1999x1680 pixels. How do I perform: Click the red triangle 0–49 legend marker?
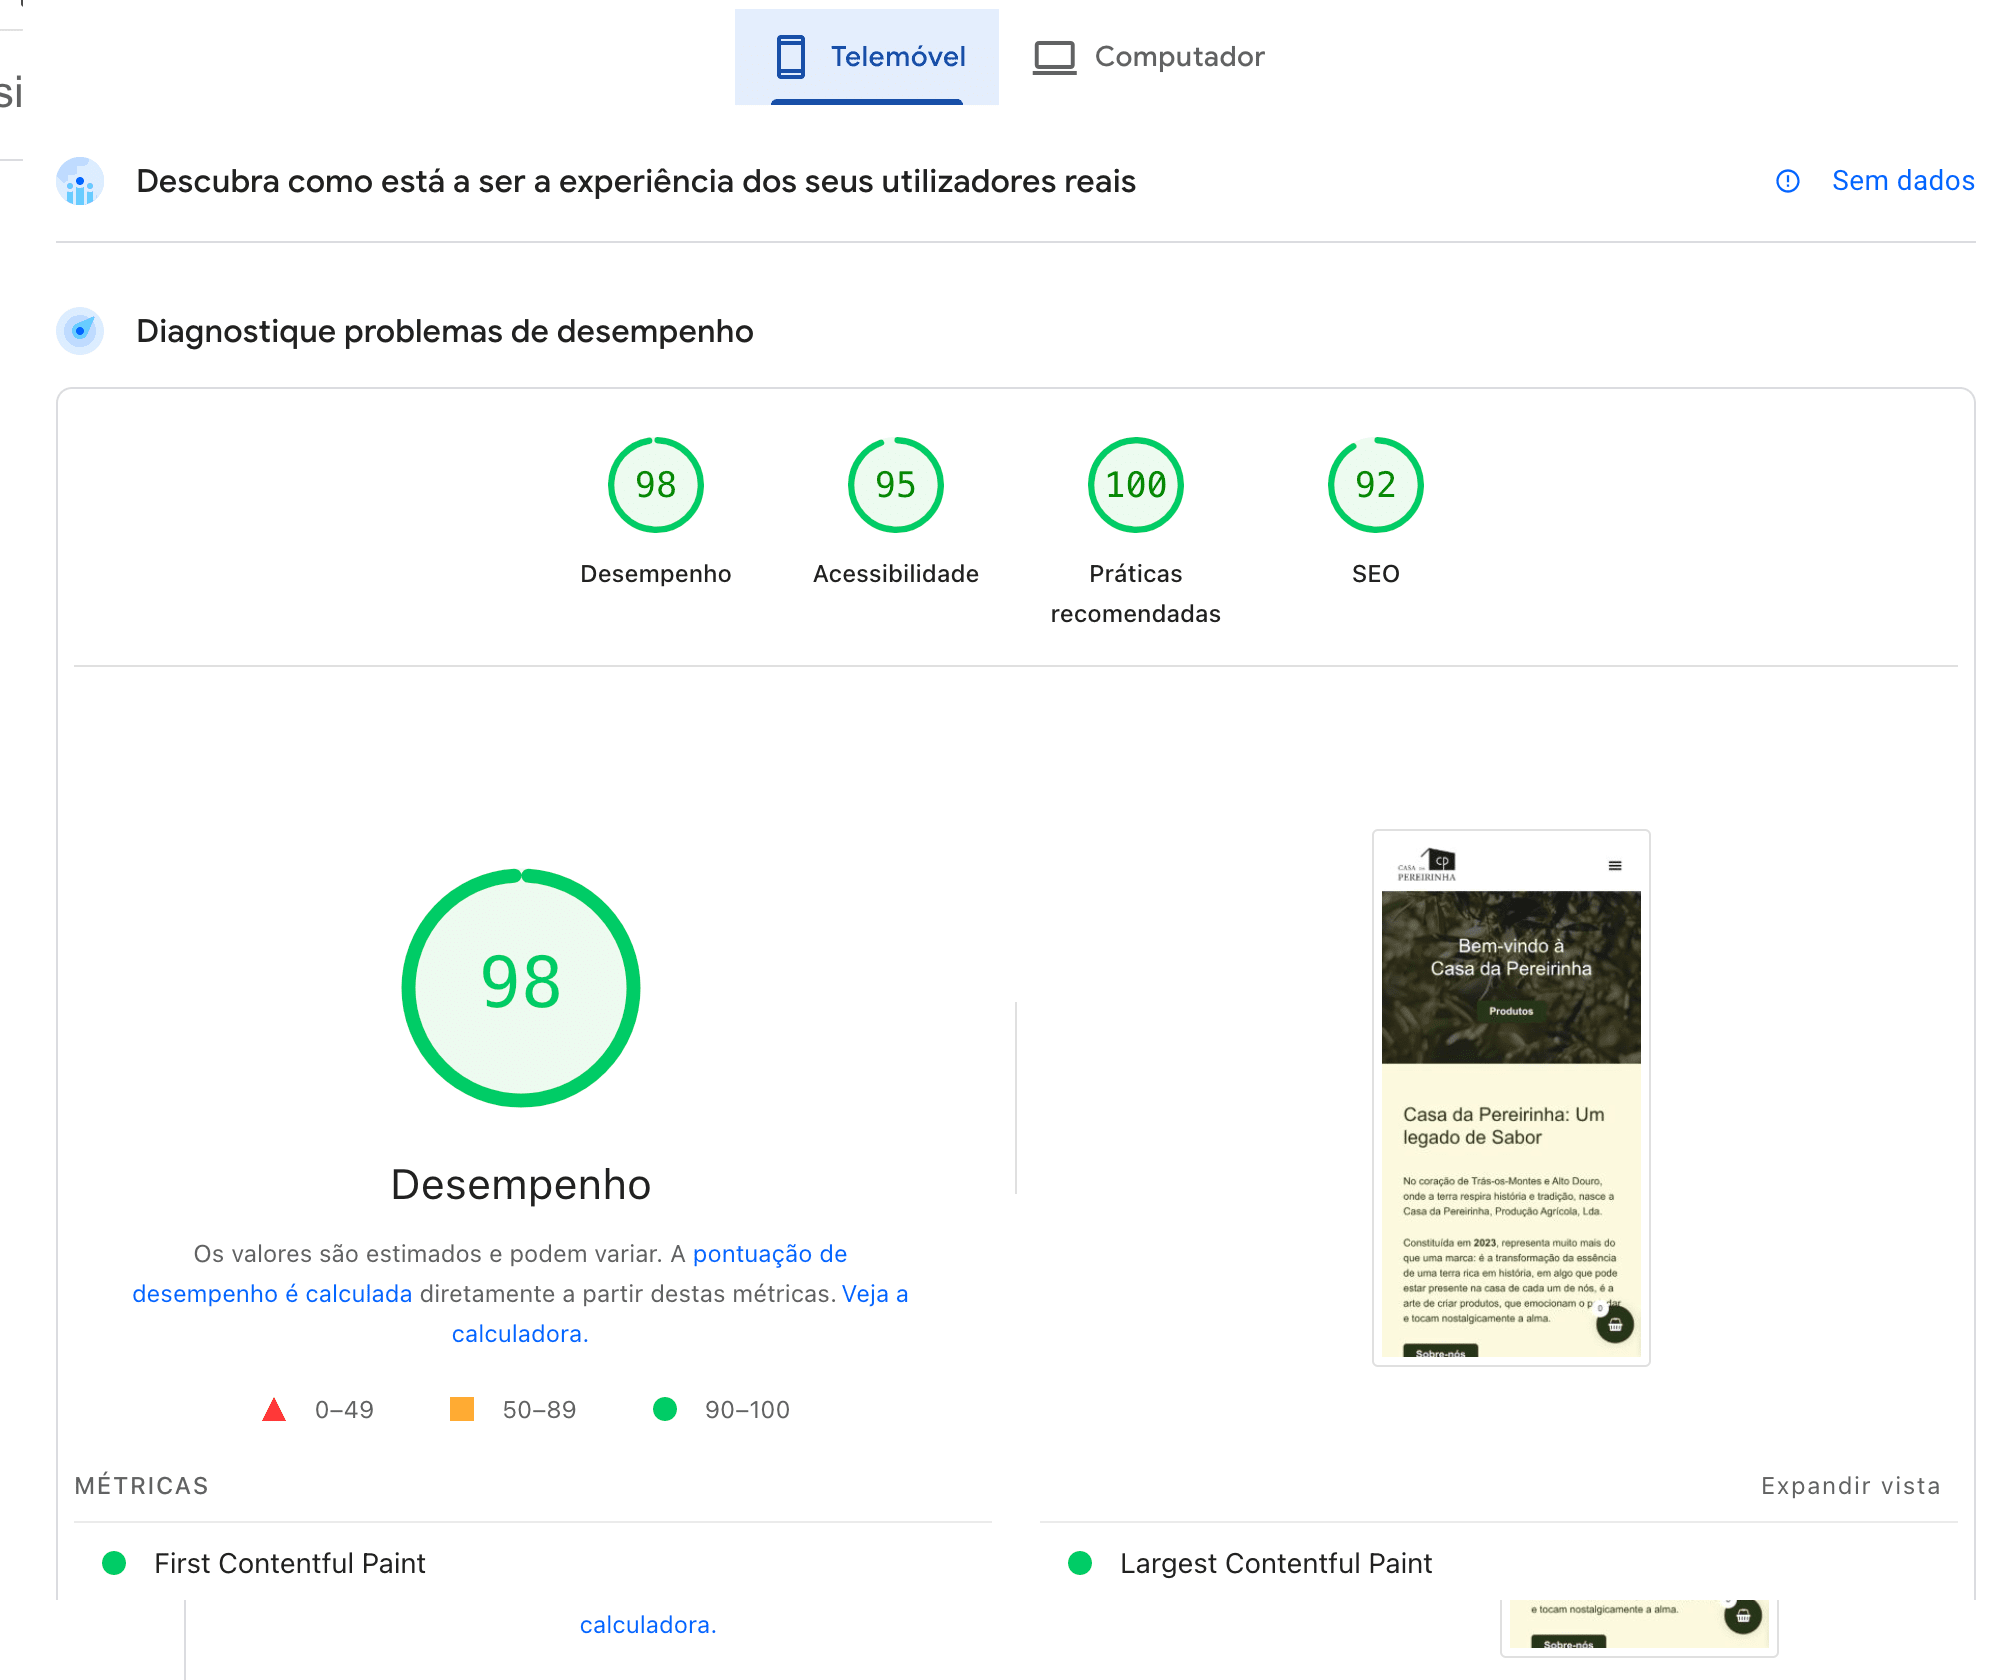(272, 1410)
